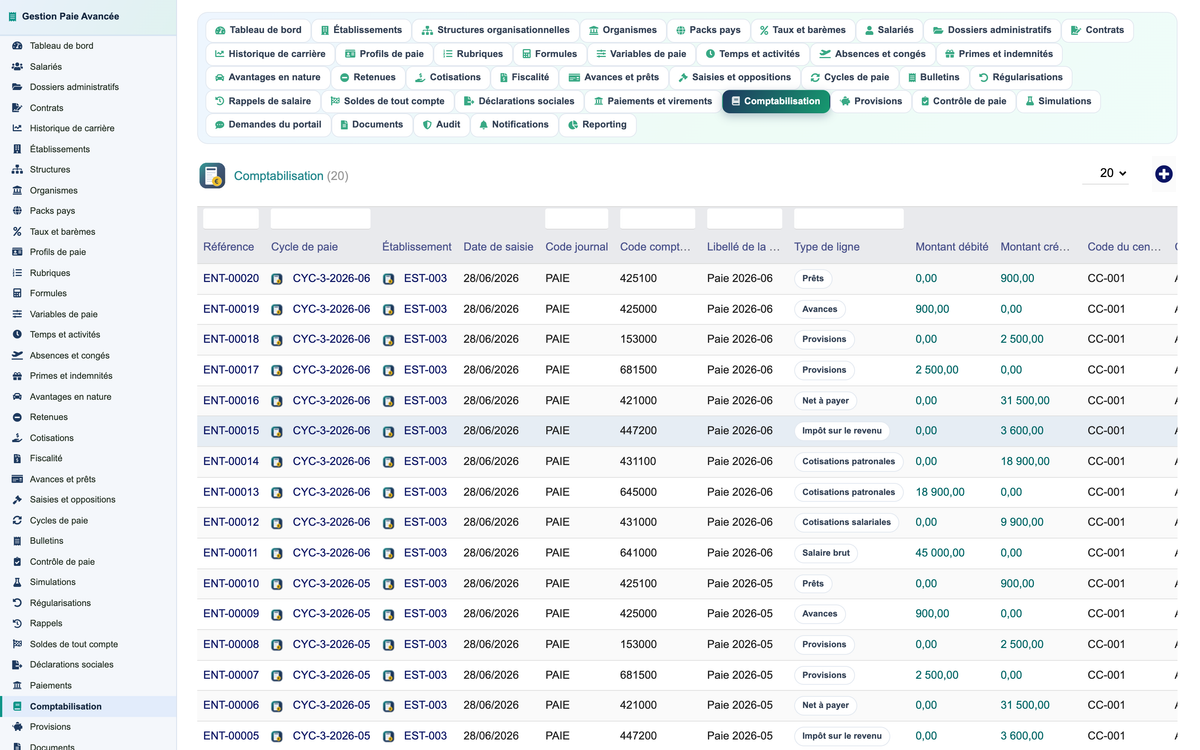
Task: Open entry ENT-00020 reference link
Action: click(x=231, y=279)
